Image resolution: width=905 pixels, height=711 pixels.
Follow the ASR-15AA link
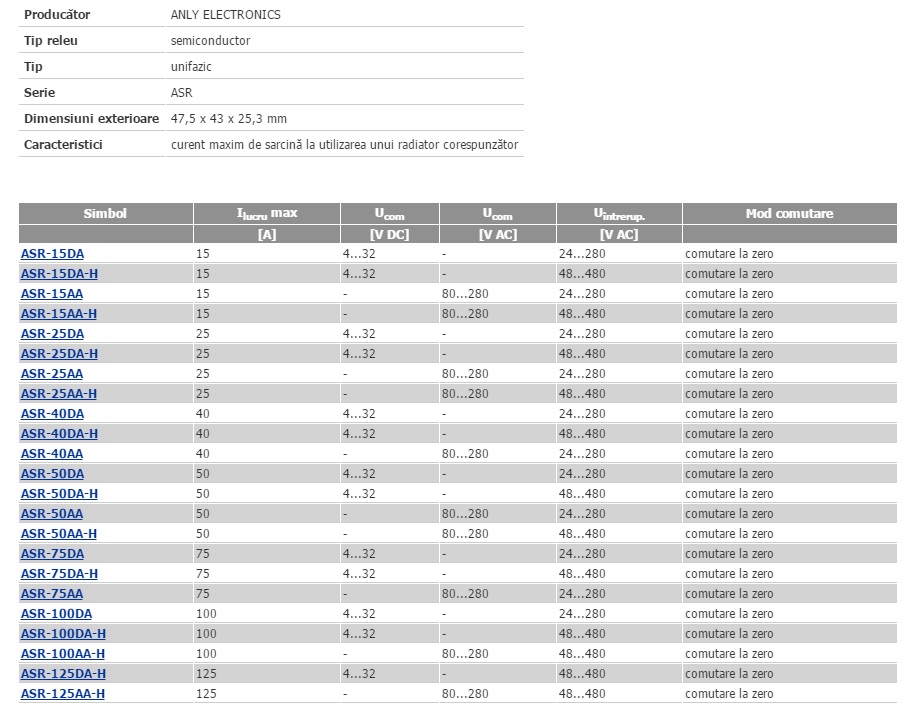pos(52,294)
